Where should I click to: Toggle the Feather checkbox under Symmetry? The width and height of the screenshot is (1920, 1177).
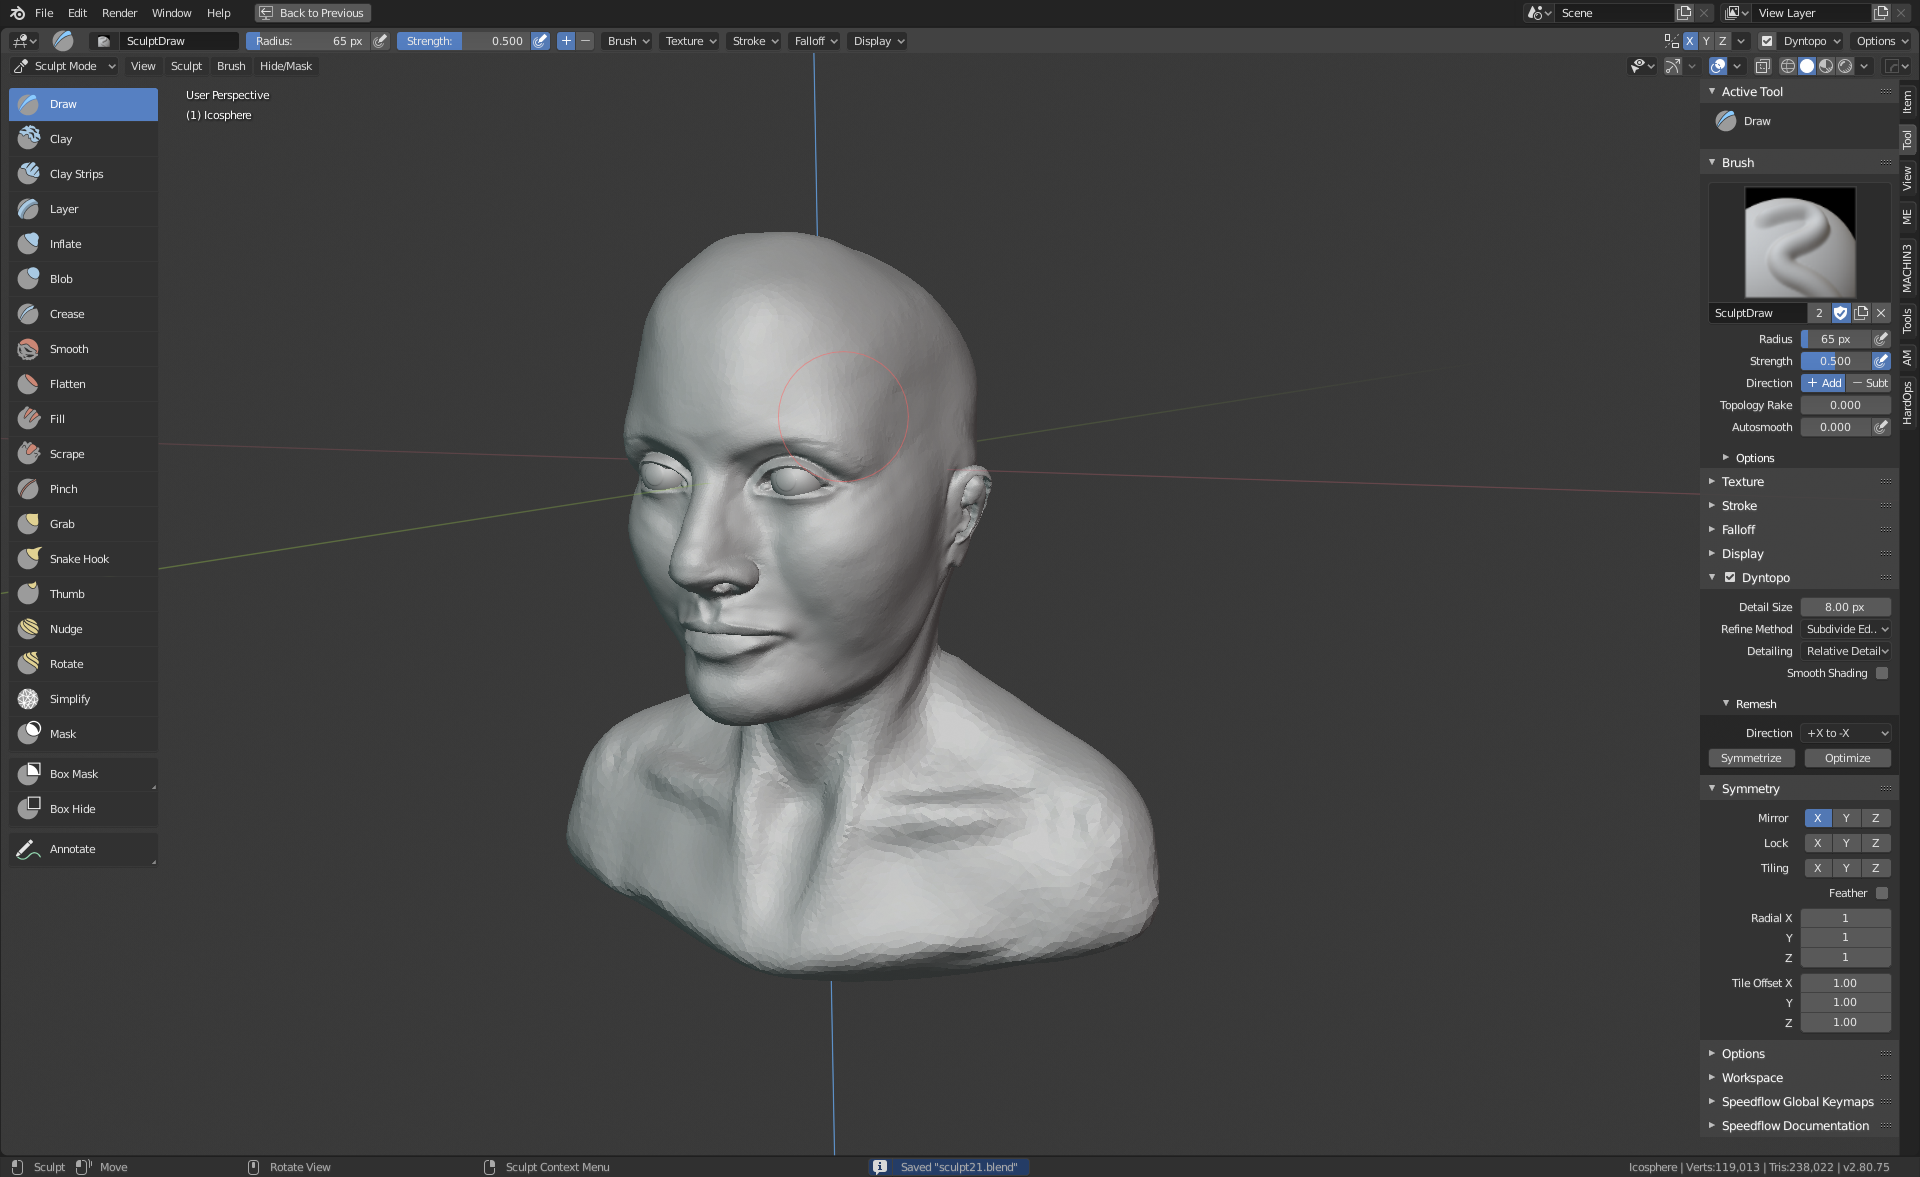click(x=1882, y=893)
